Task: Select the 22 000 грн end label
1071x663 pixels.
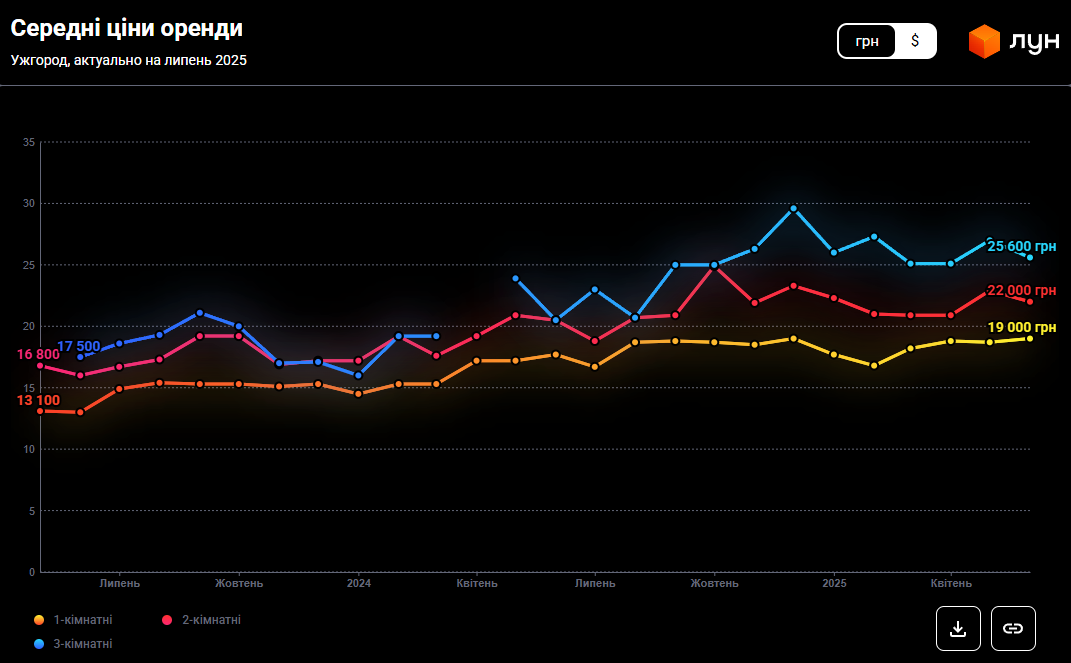Action: (1022, 291)
